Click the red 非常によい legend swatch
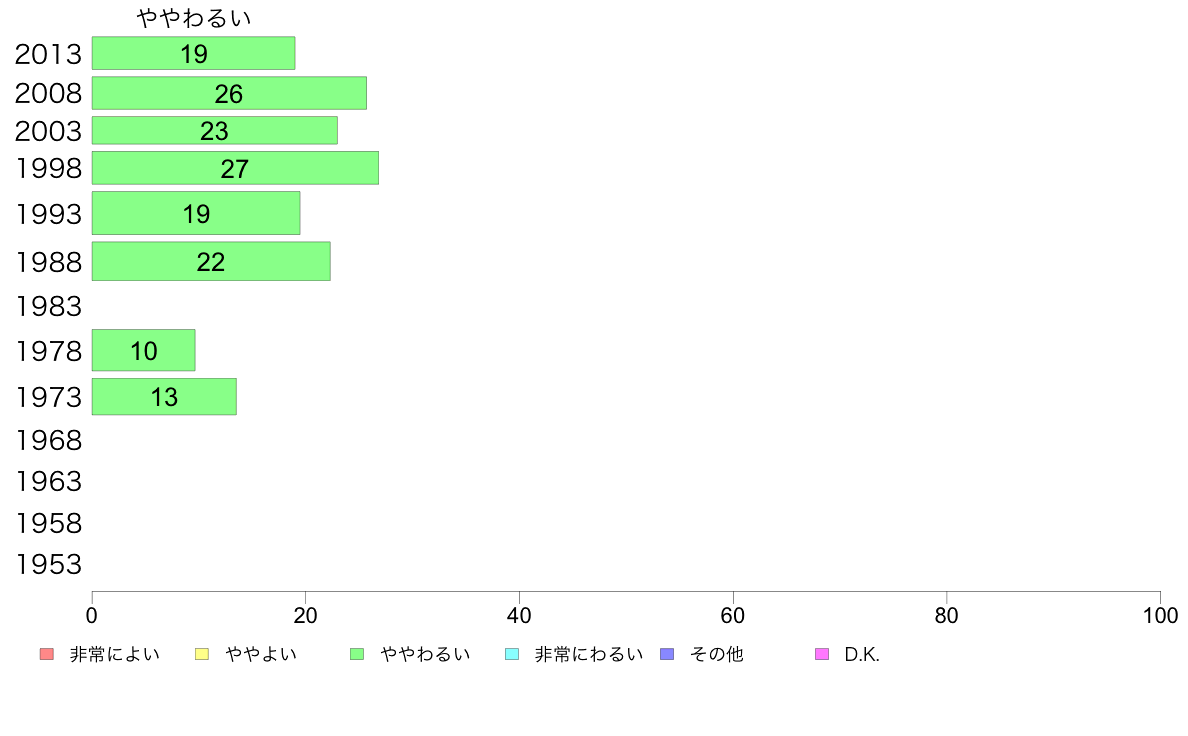Image resolution: width=1188 pixels, height=736 pixels. click(47, 654)
